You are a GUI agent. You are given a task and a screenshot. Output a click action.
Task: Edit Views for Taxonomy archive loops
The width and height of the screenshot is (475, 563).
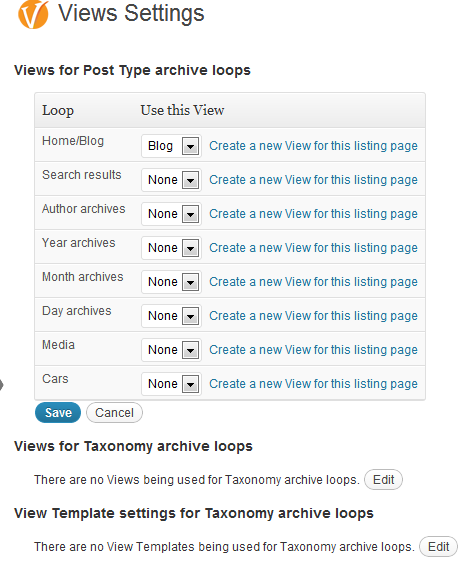tap(383, 480)
